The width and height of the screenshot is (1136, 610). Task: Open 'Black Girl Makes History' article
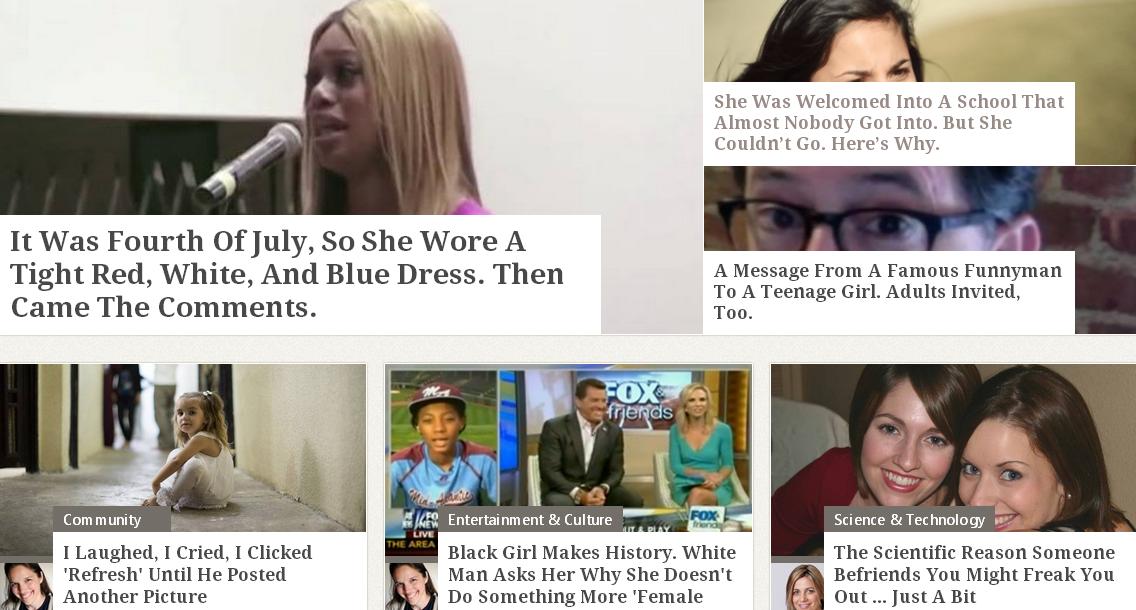coord(592,574)
